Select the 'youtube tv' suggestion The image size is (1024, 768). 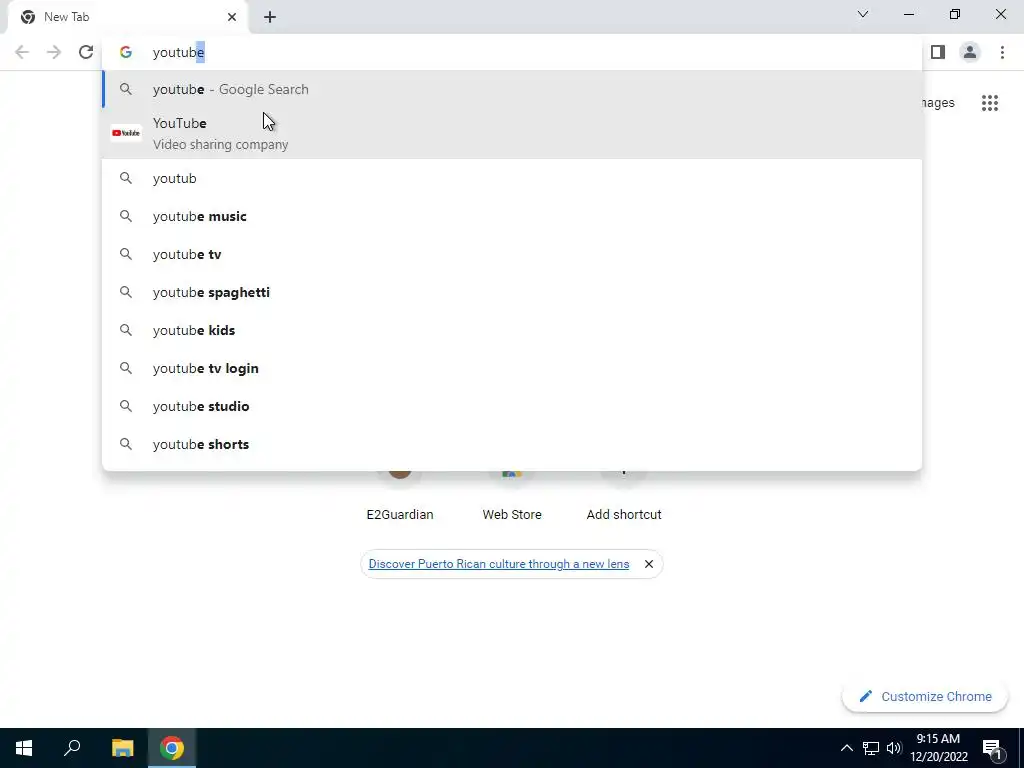512,254
